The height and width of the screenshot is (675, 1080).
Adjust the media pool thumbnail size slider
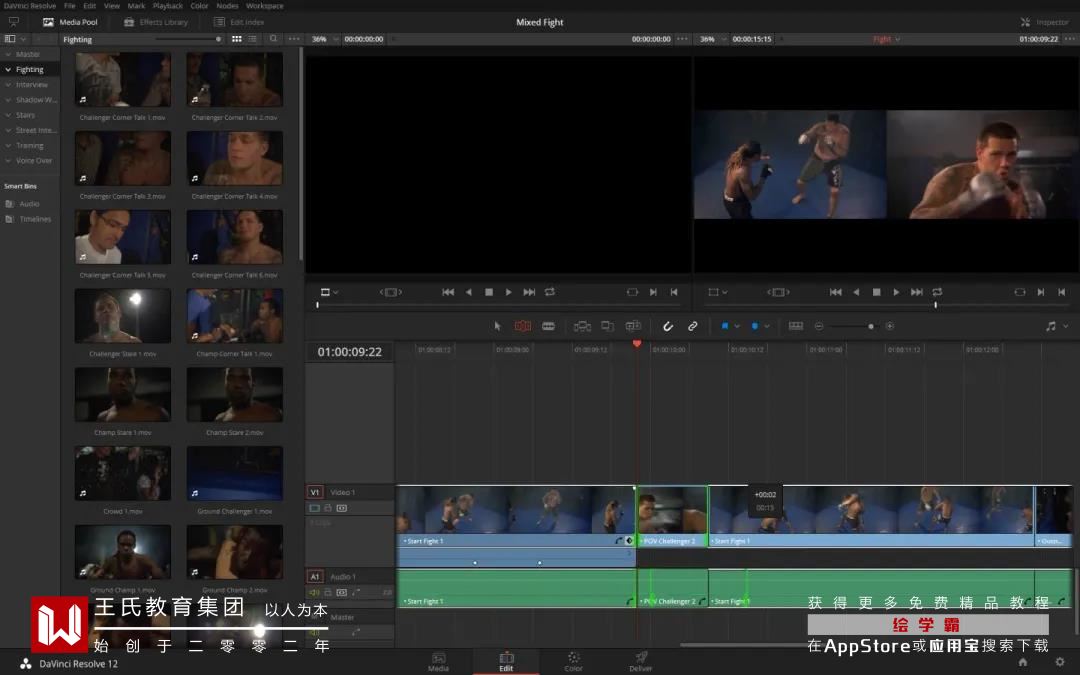click(218, 39)
